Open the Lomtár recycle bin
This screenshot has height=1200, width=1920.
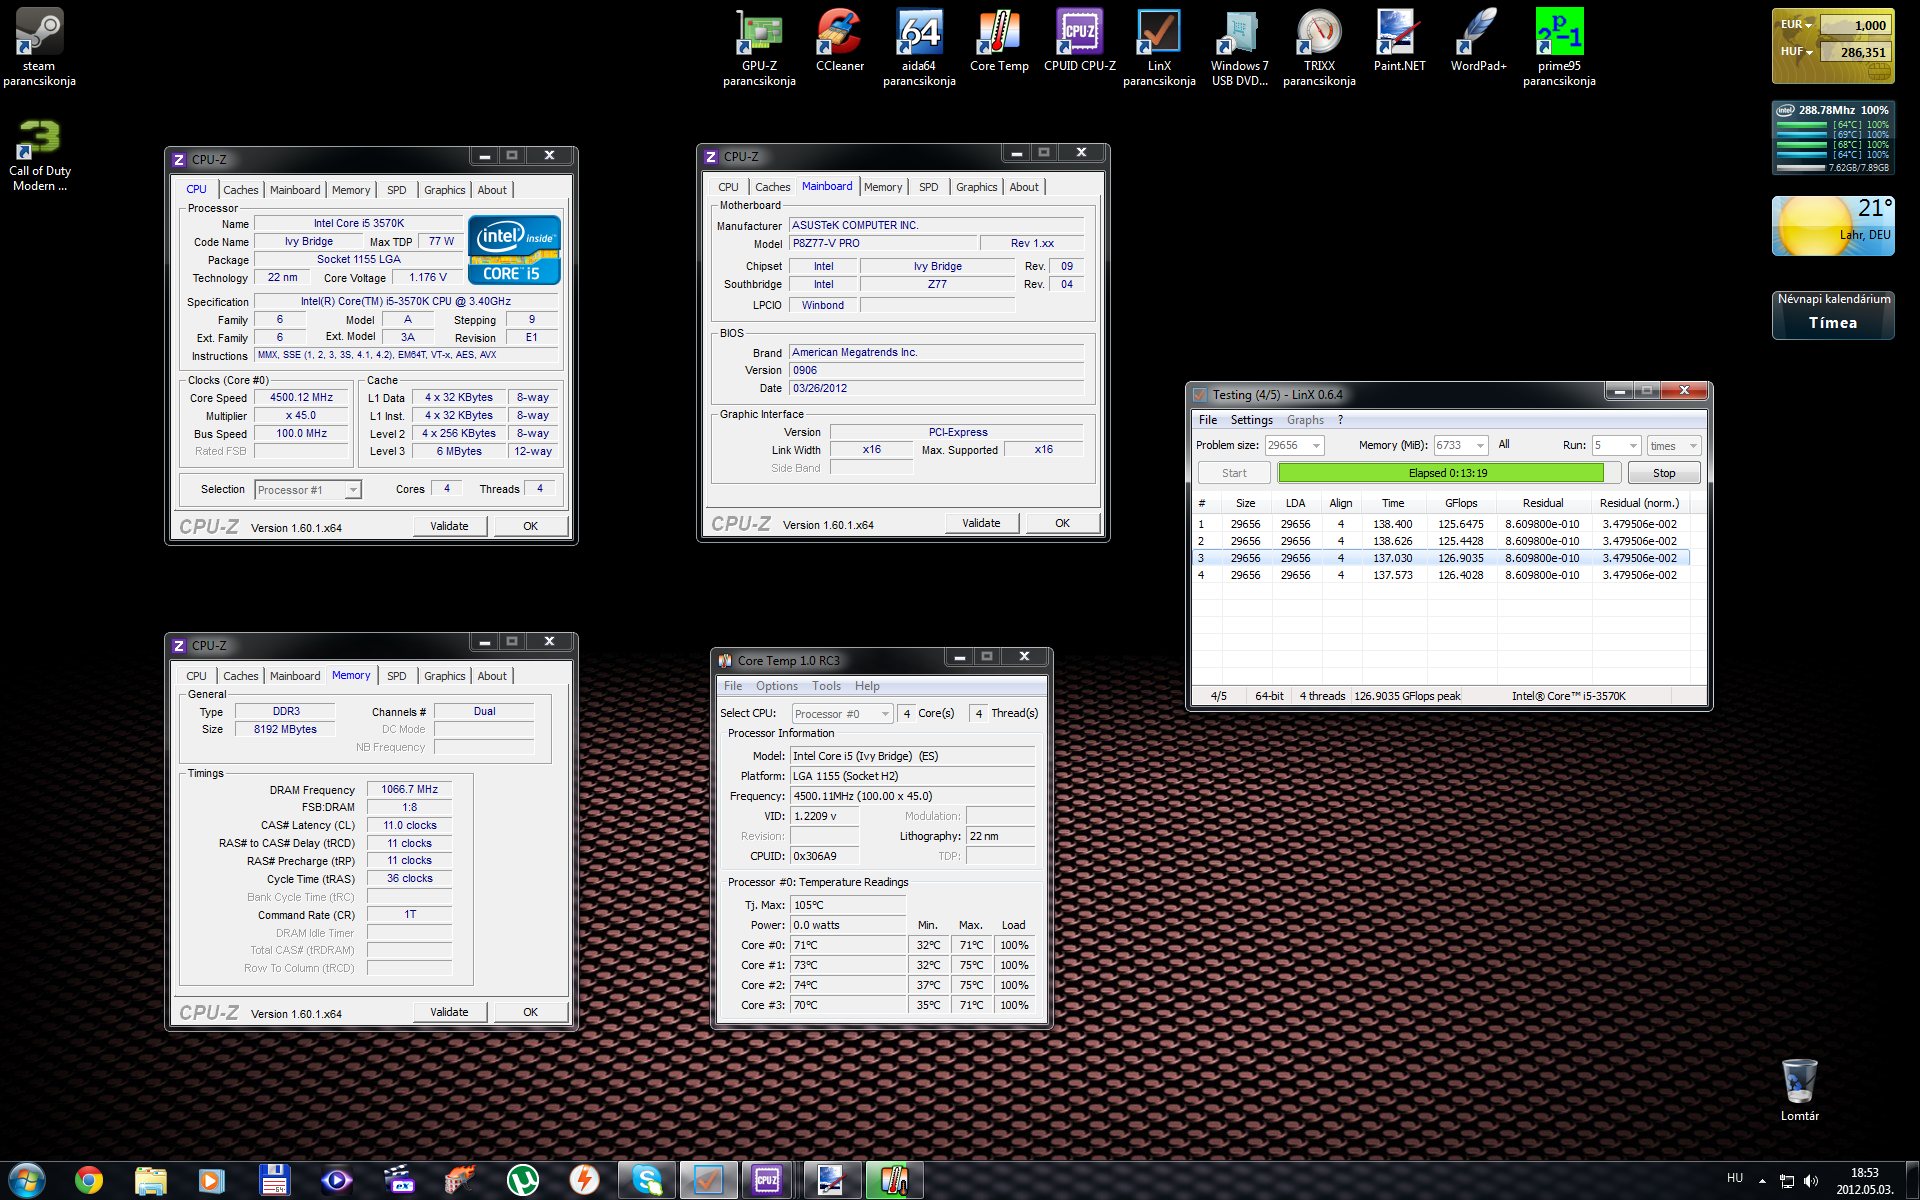click(x=1799, y=1091)
